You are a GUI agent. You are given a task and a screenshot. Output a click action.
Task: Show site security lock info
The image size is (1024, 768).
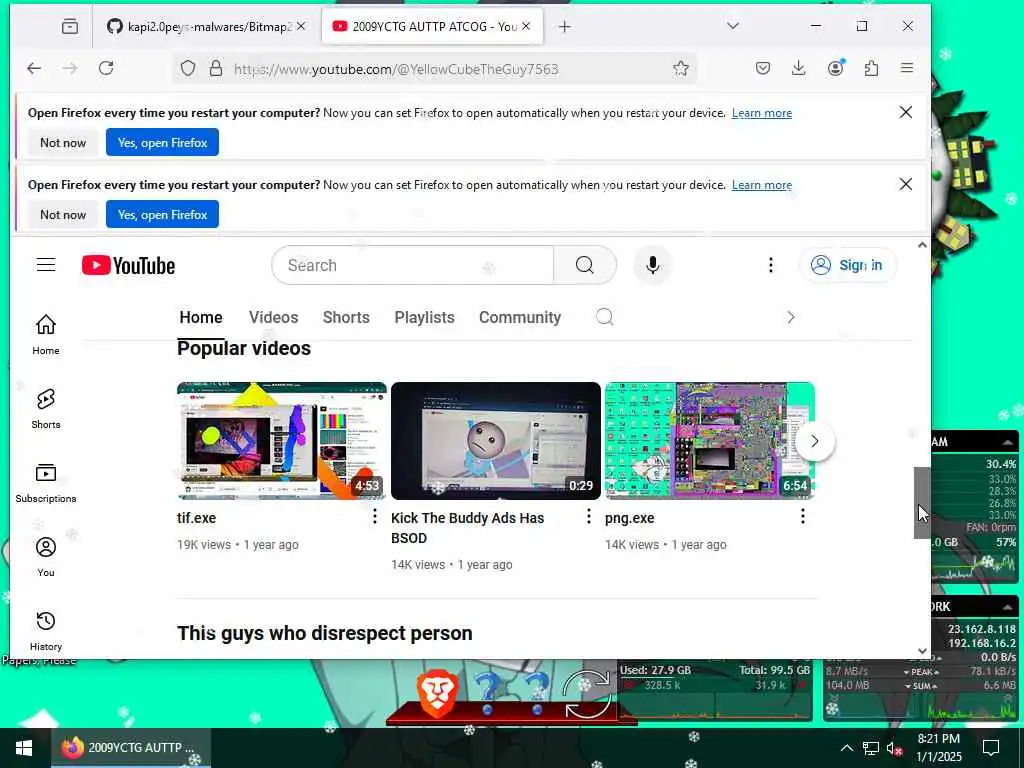(216, 69)
